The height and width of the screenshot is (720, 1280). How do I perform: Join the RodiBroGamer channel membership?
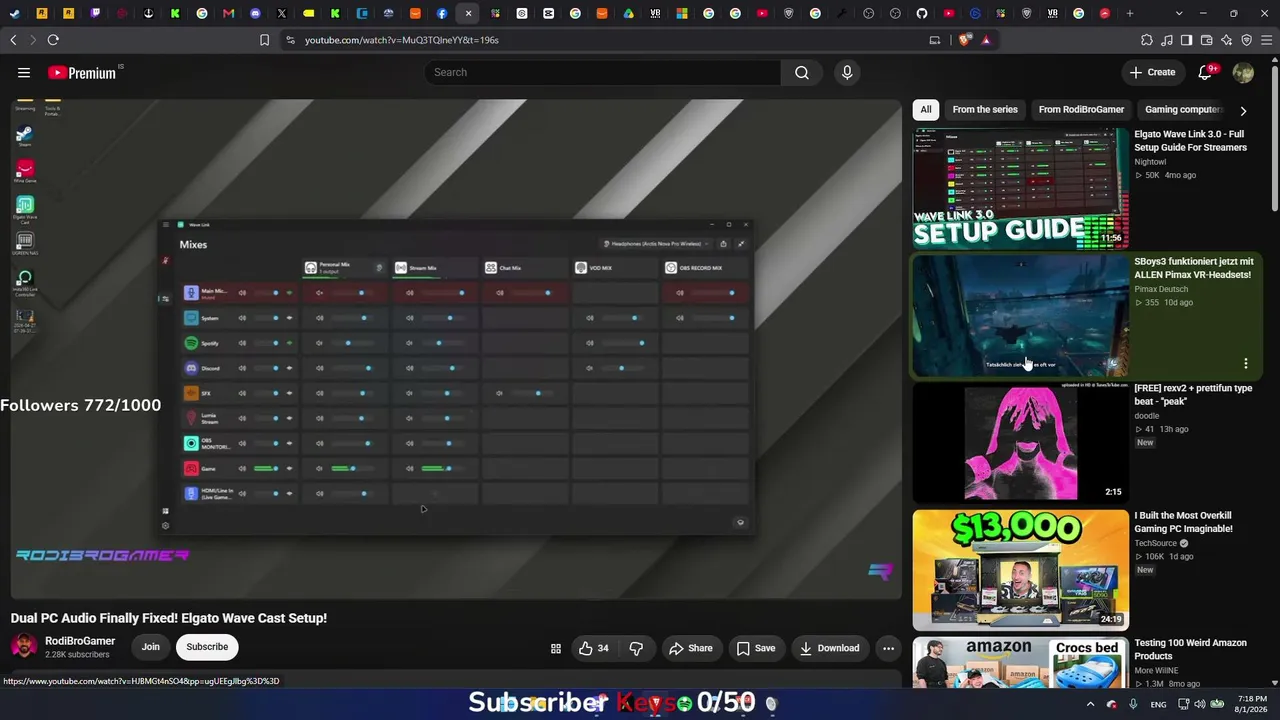[x=150, y=647]
